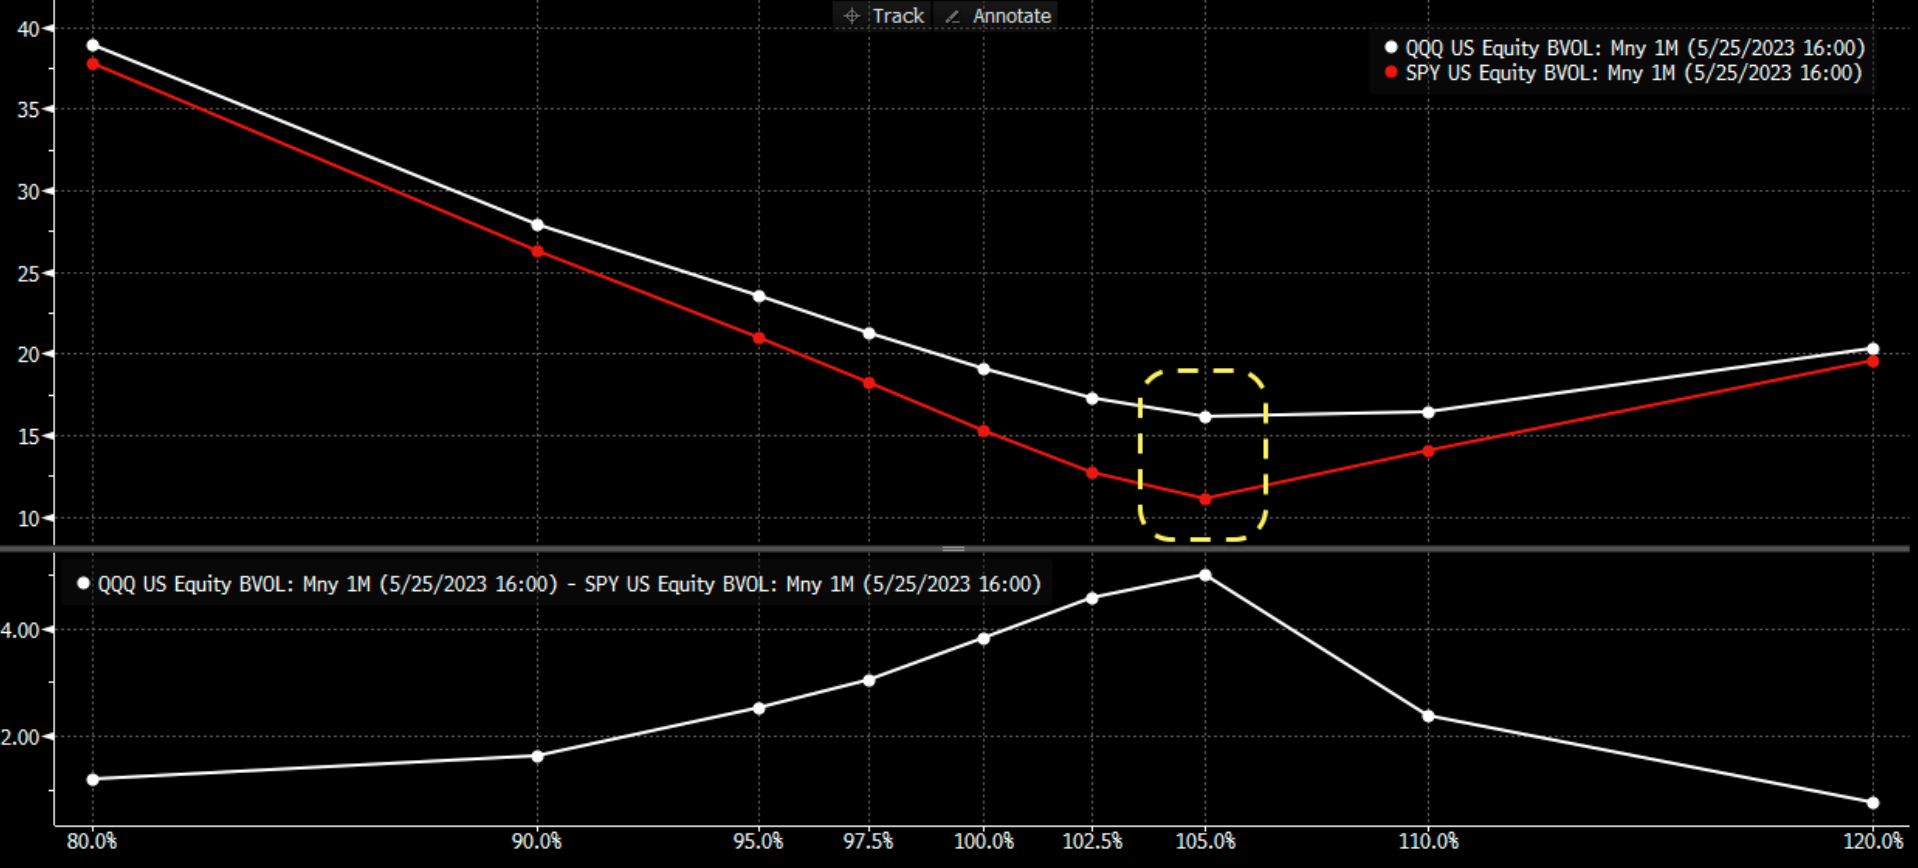Pick the red SPY data point at 100.0%

coord(984,431)
